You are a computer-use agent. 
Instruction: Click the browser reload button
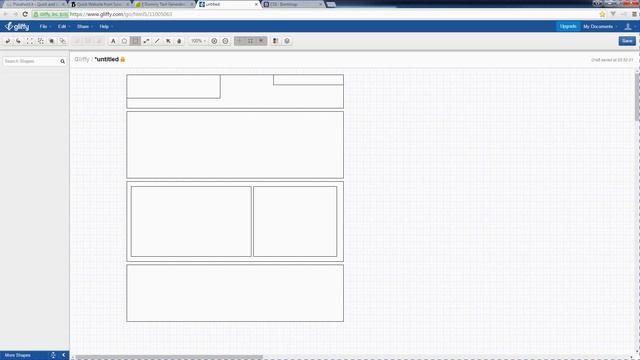pyautogui.click(x=25, y=14)
